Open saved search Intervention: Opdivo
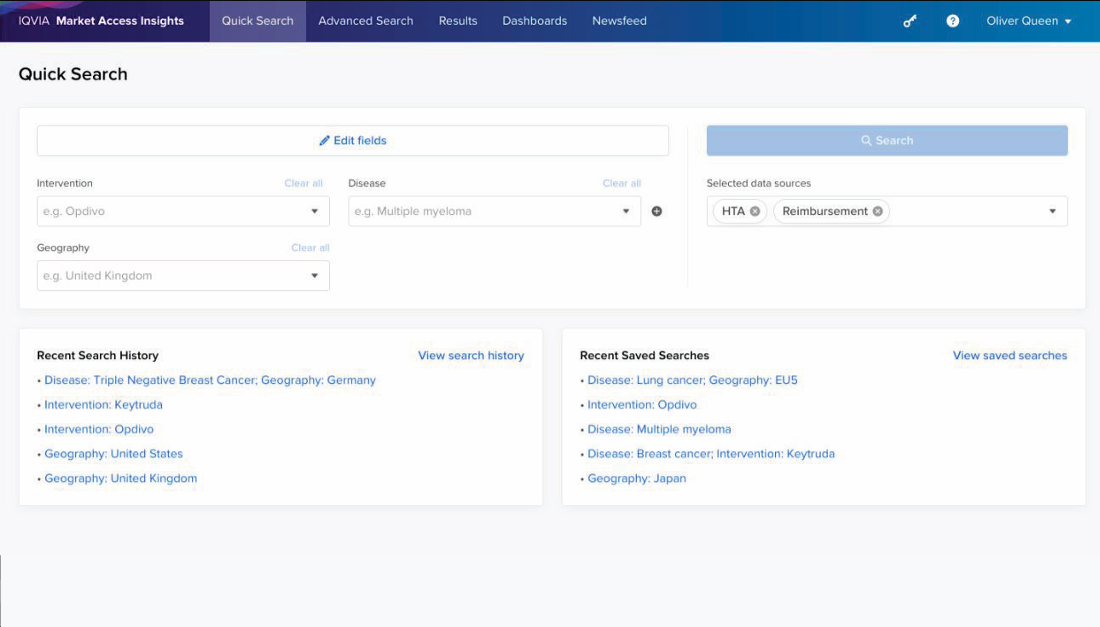 (x=642, y=405)
